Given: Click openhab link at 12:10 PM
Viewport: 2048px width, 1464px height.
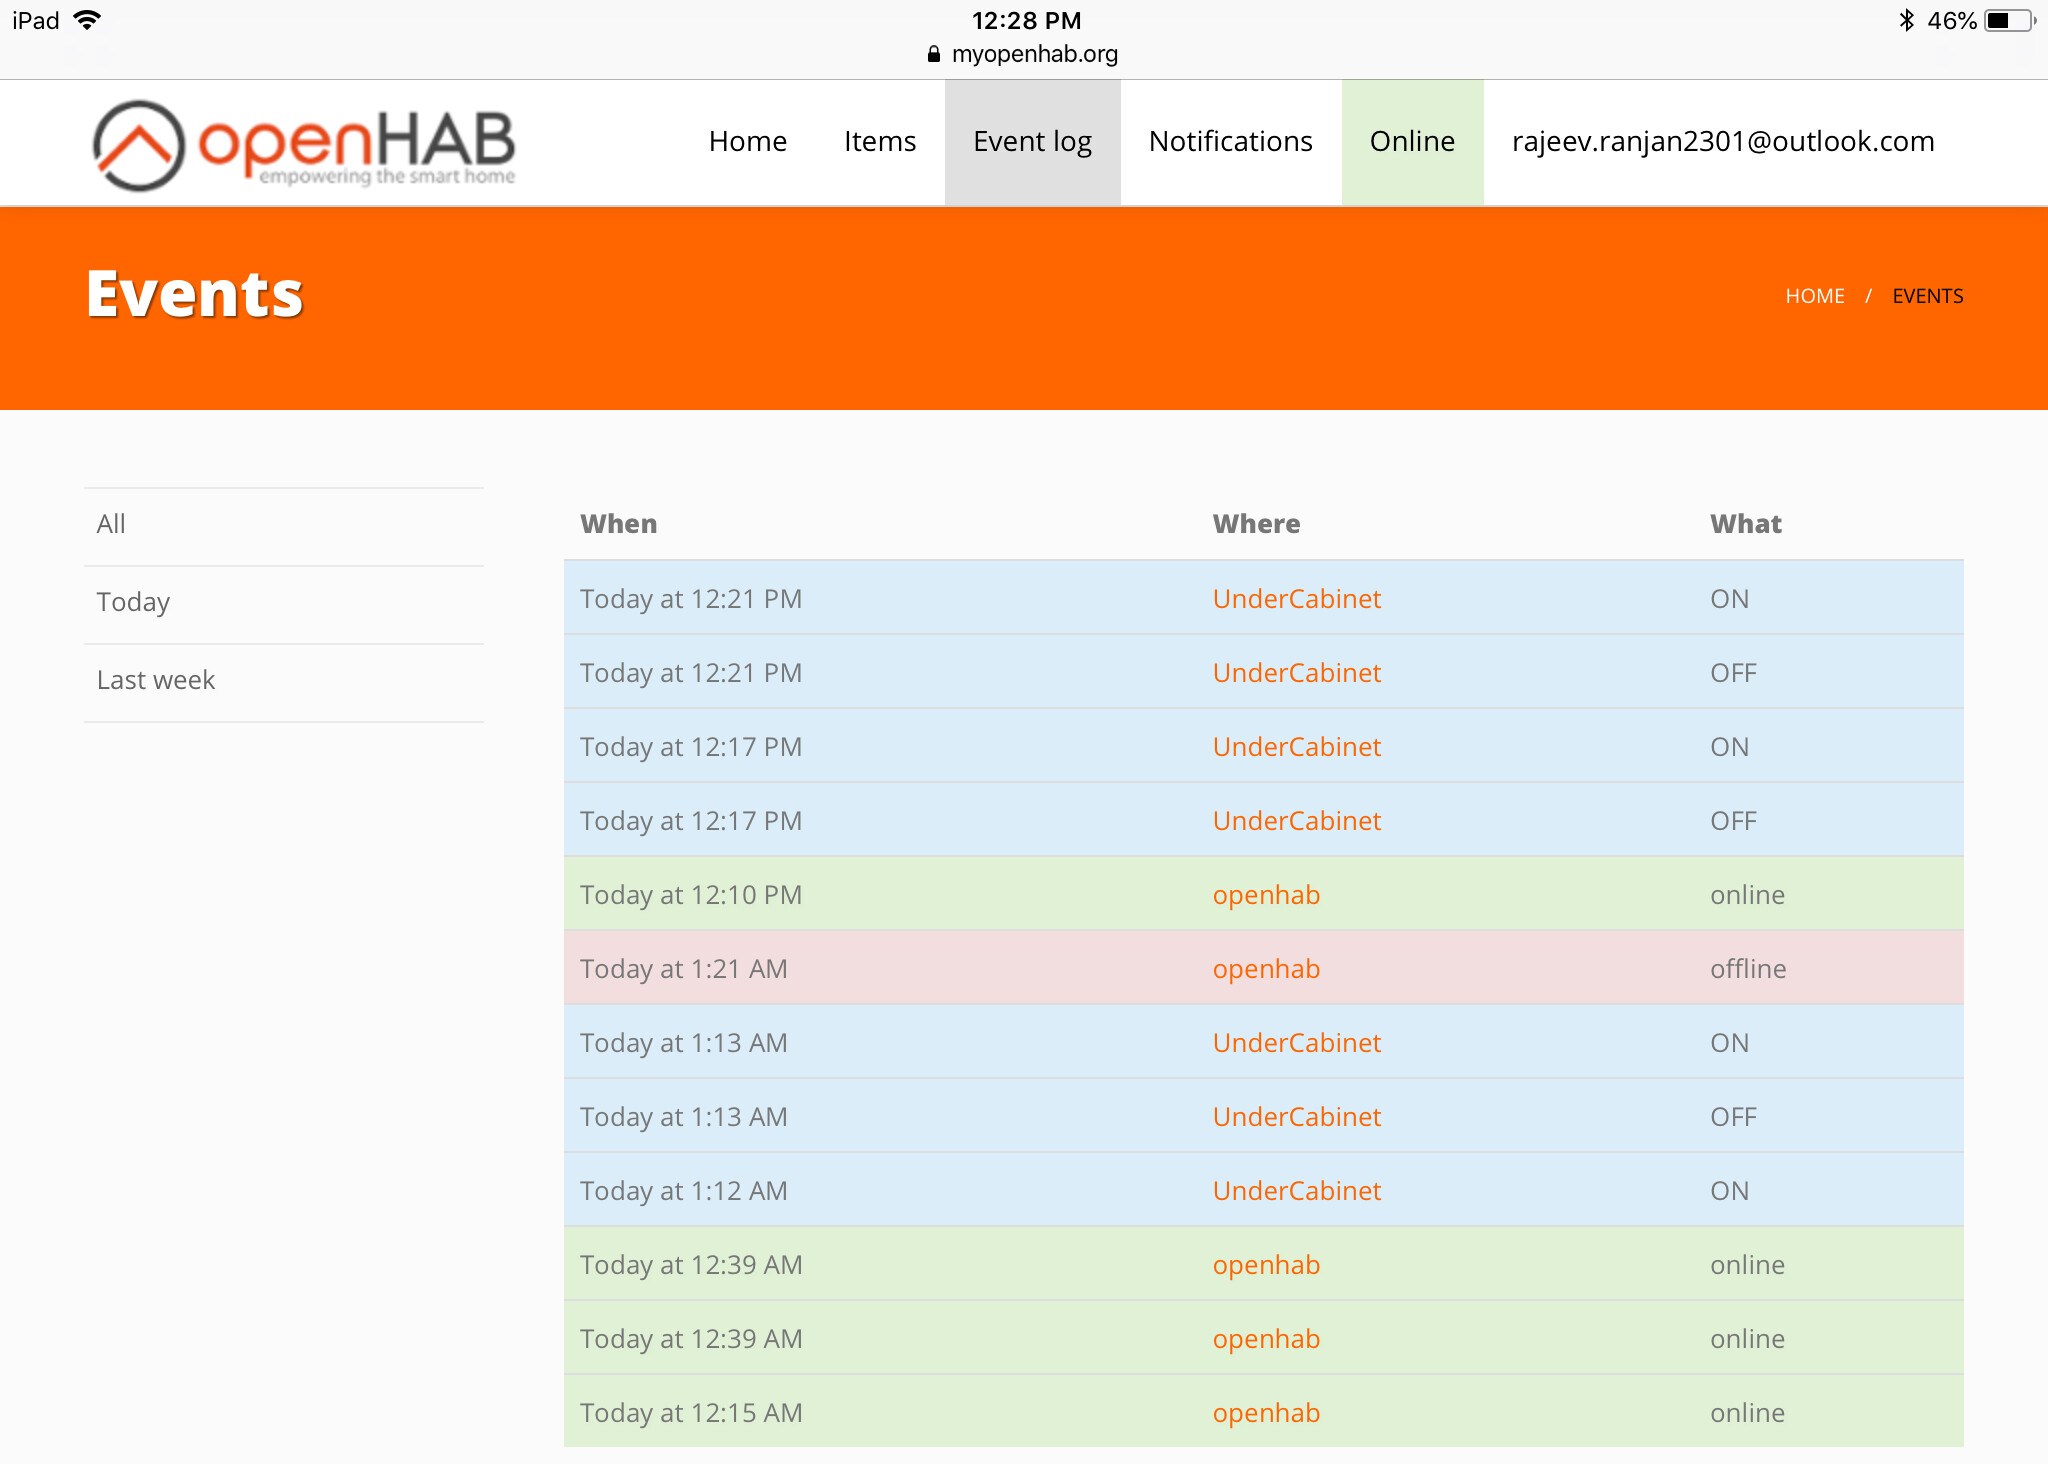Looking at the screenshot, I should pos(1266,895).
